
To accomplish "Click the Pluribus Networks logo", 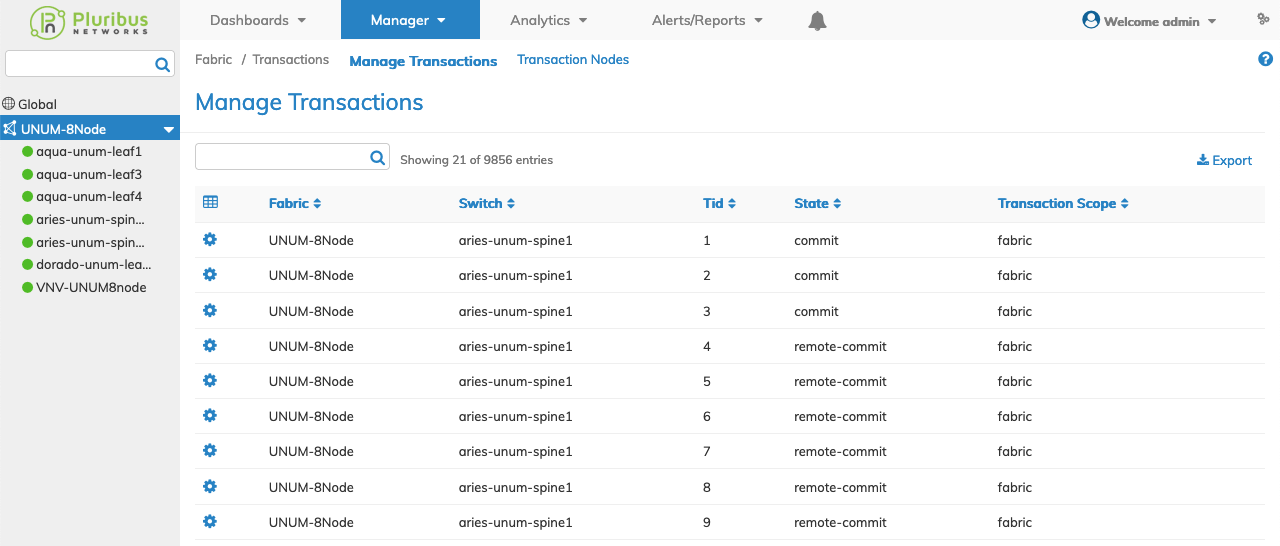I will [90, 21].
